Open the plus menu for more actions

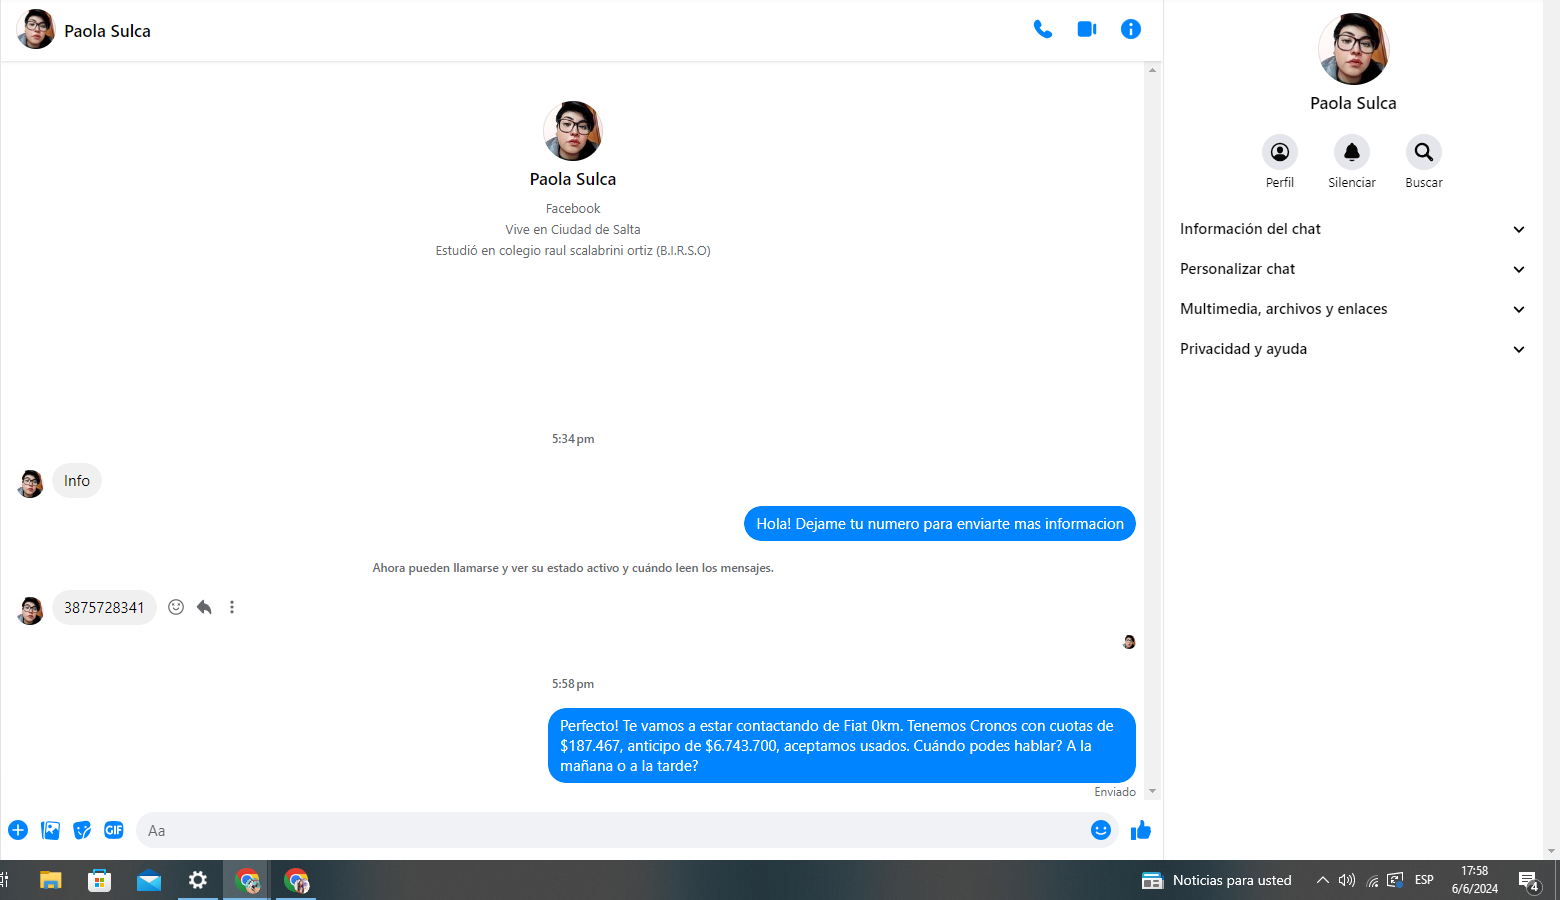click(18, 830)
